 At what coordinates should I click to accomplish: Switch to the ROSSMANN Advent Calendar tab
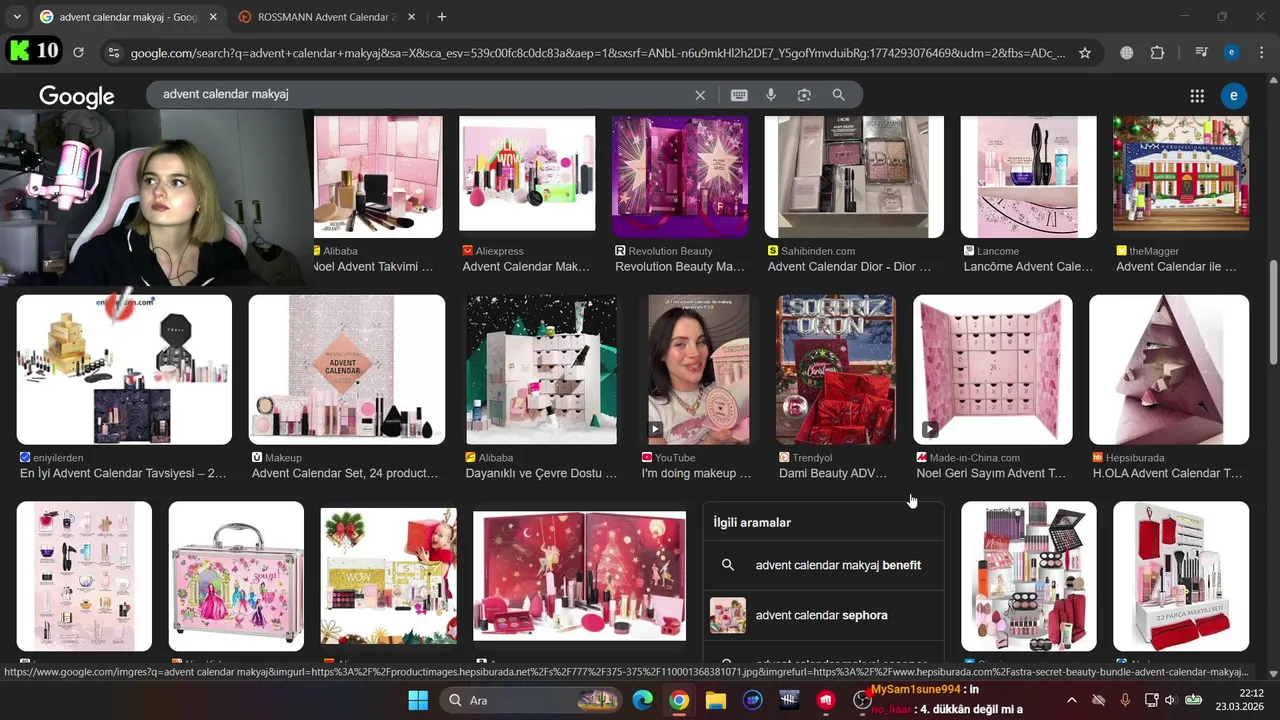tap(327, 17)
